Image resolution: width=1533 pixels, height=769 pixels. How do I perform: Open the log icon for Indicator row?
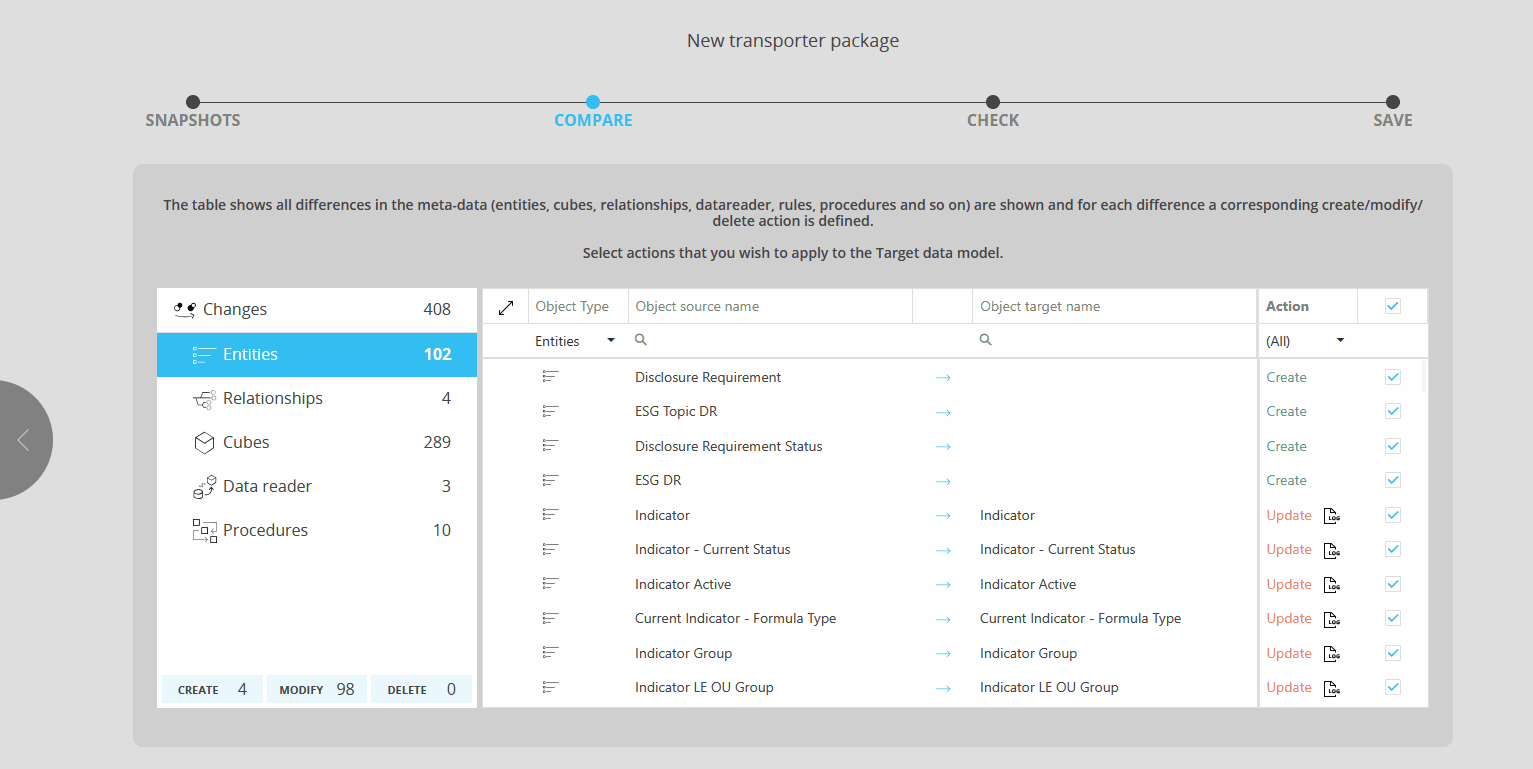1331,516
